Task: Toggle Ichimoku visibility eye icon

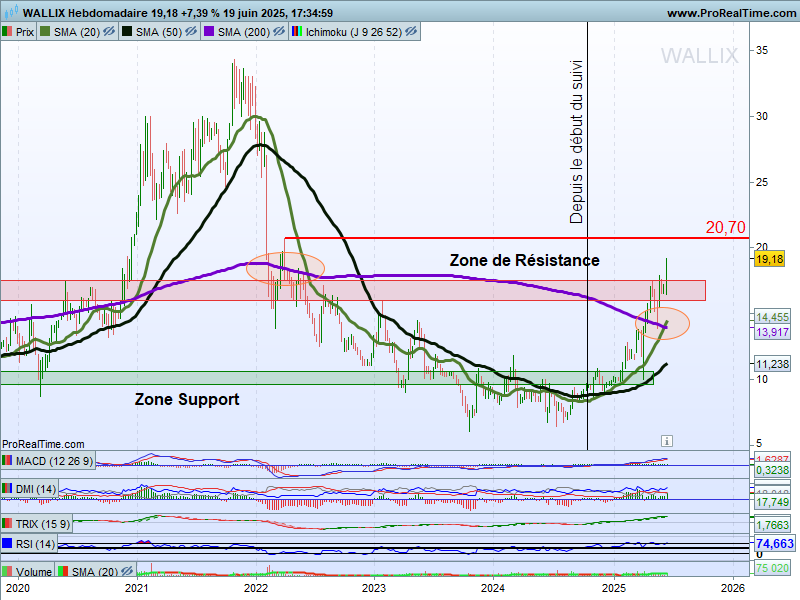Action: pyautogui.click(x=411, y=32)
